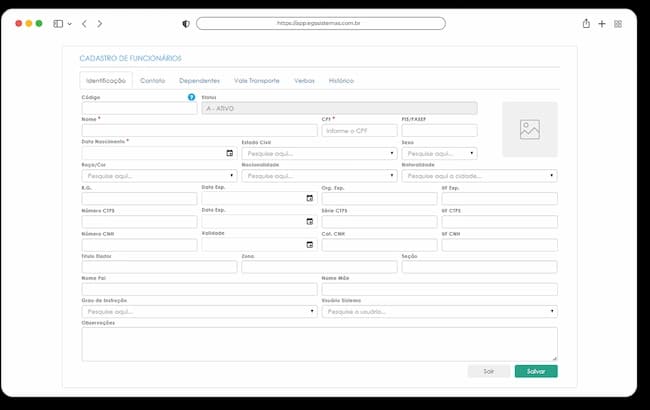
Task: Open the Estado Civil dropdown
Action: pos(319,153)
